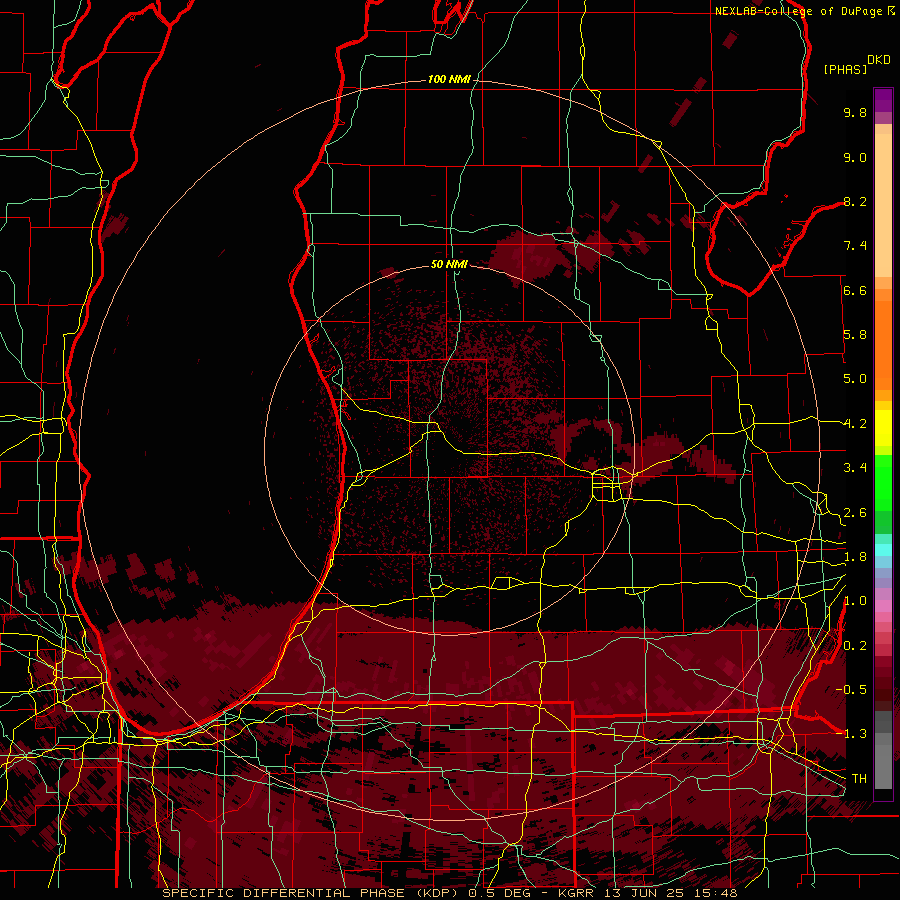Select the 6.6 value on the color scale
The height and width of the screenshot is (900, 900).
[855, 290]
